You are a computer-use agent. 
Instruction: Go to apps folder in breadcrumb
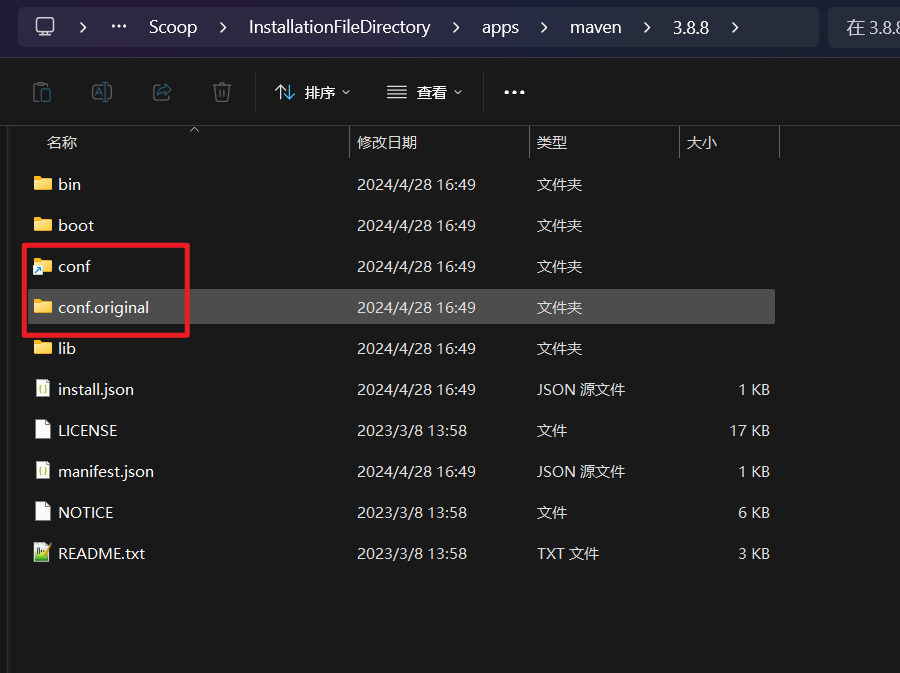(500, 27)
